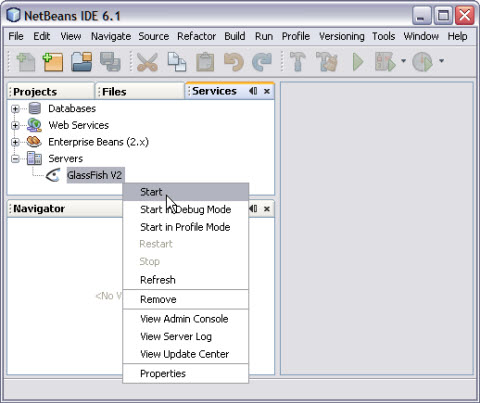
Task: Switch to the Files tab
Action: tap(140, 92)
